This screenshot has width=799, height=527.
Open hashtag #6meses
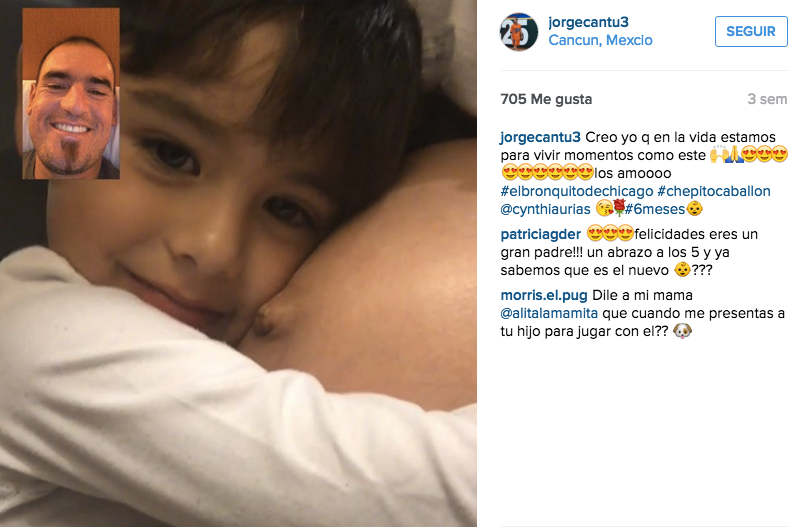(x=655, y=209)
